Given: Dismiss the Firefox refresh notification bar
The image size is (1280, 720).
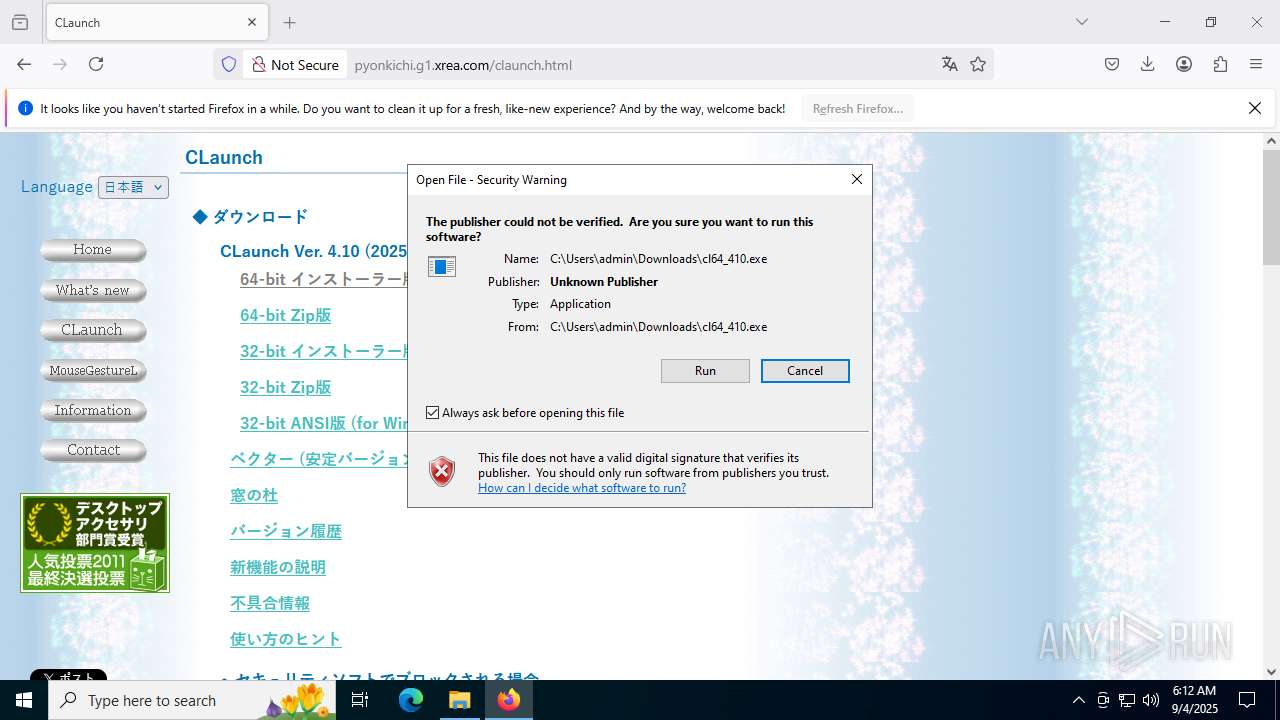Looking at the screenshot, I should [1255, 108].
